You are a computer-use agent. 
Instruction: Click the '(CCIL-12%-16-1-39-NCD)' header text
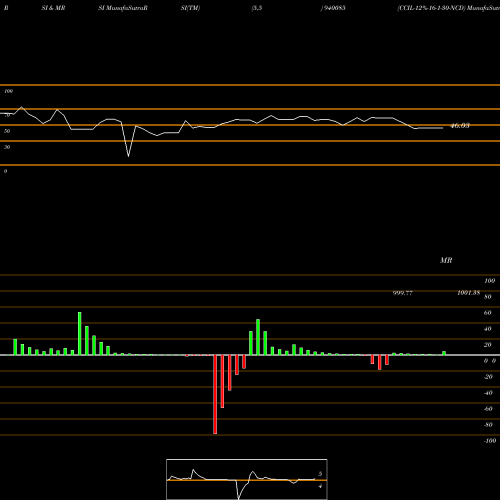431,8
